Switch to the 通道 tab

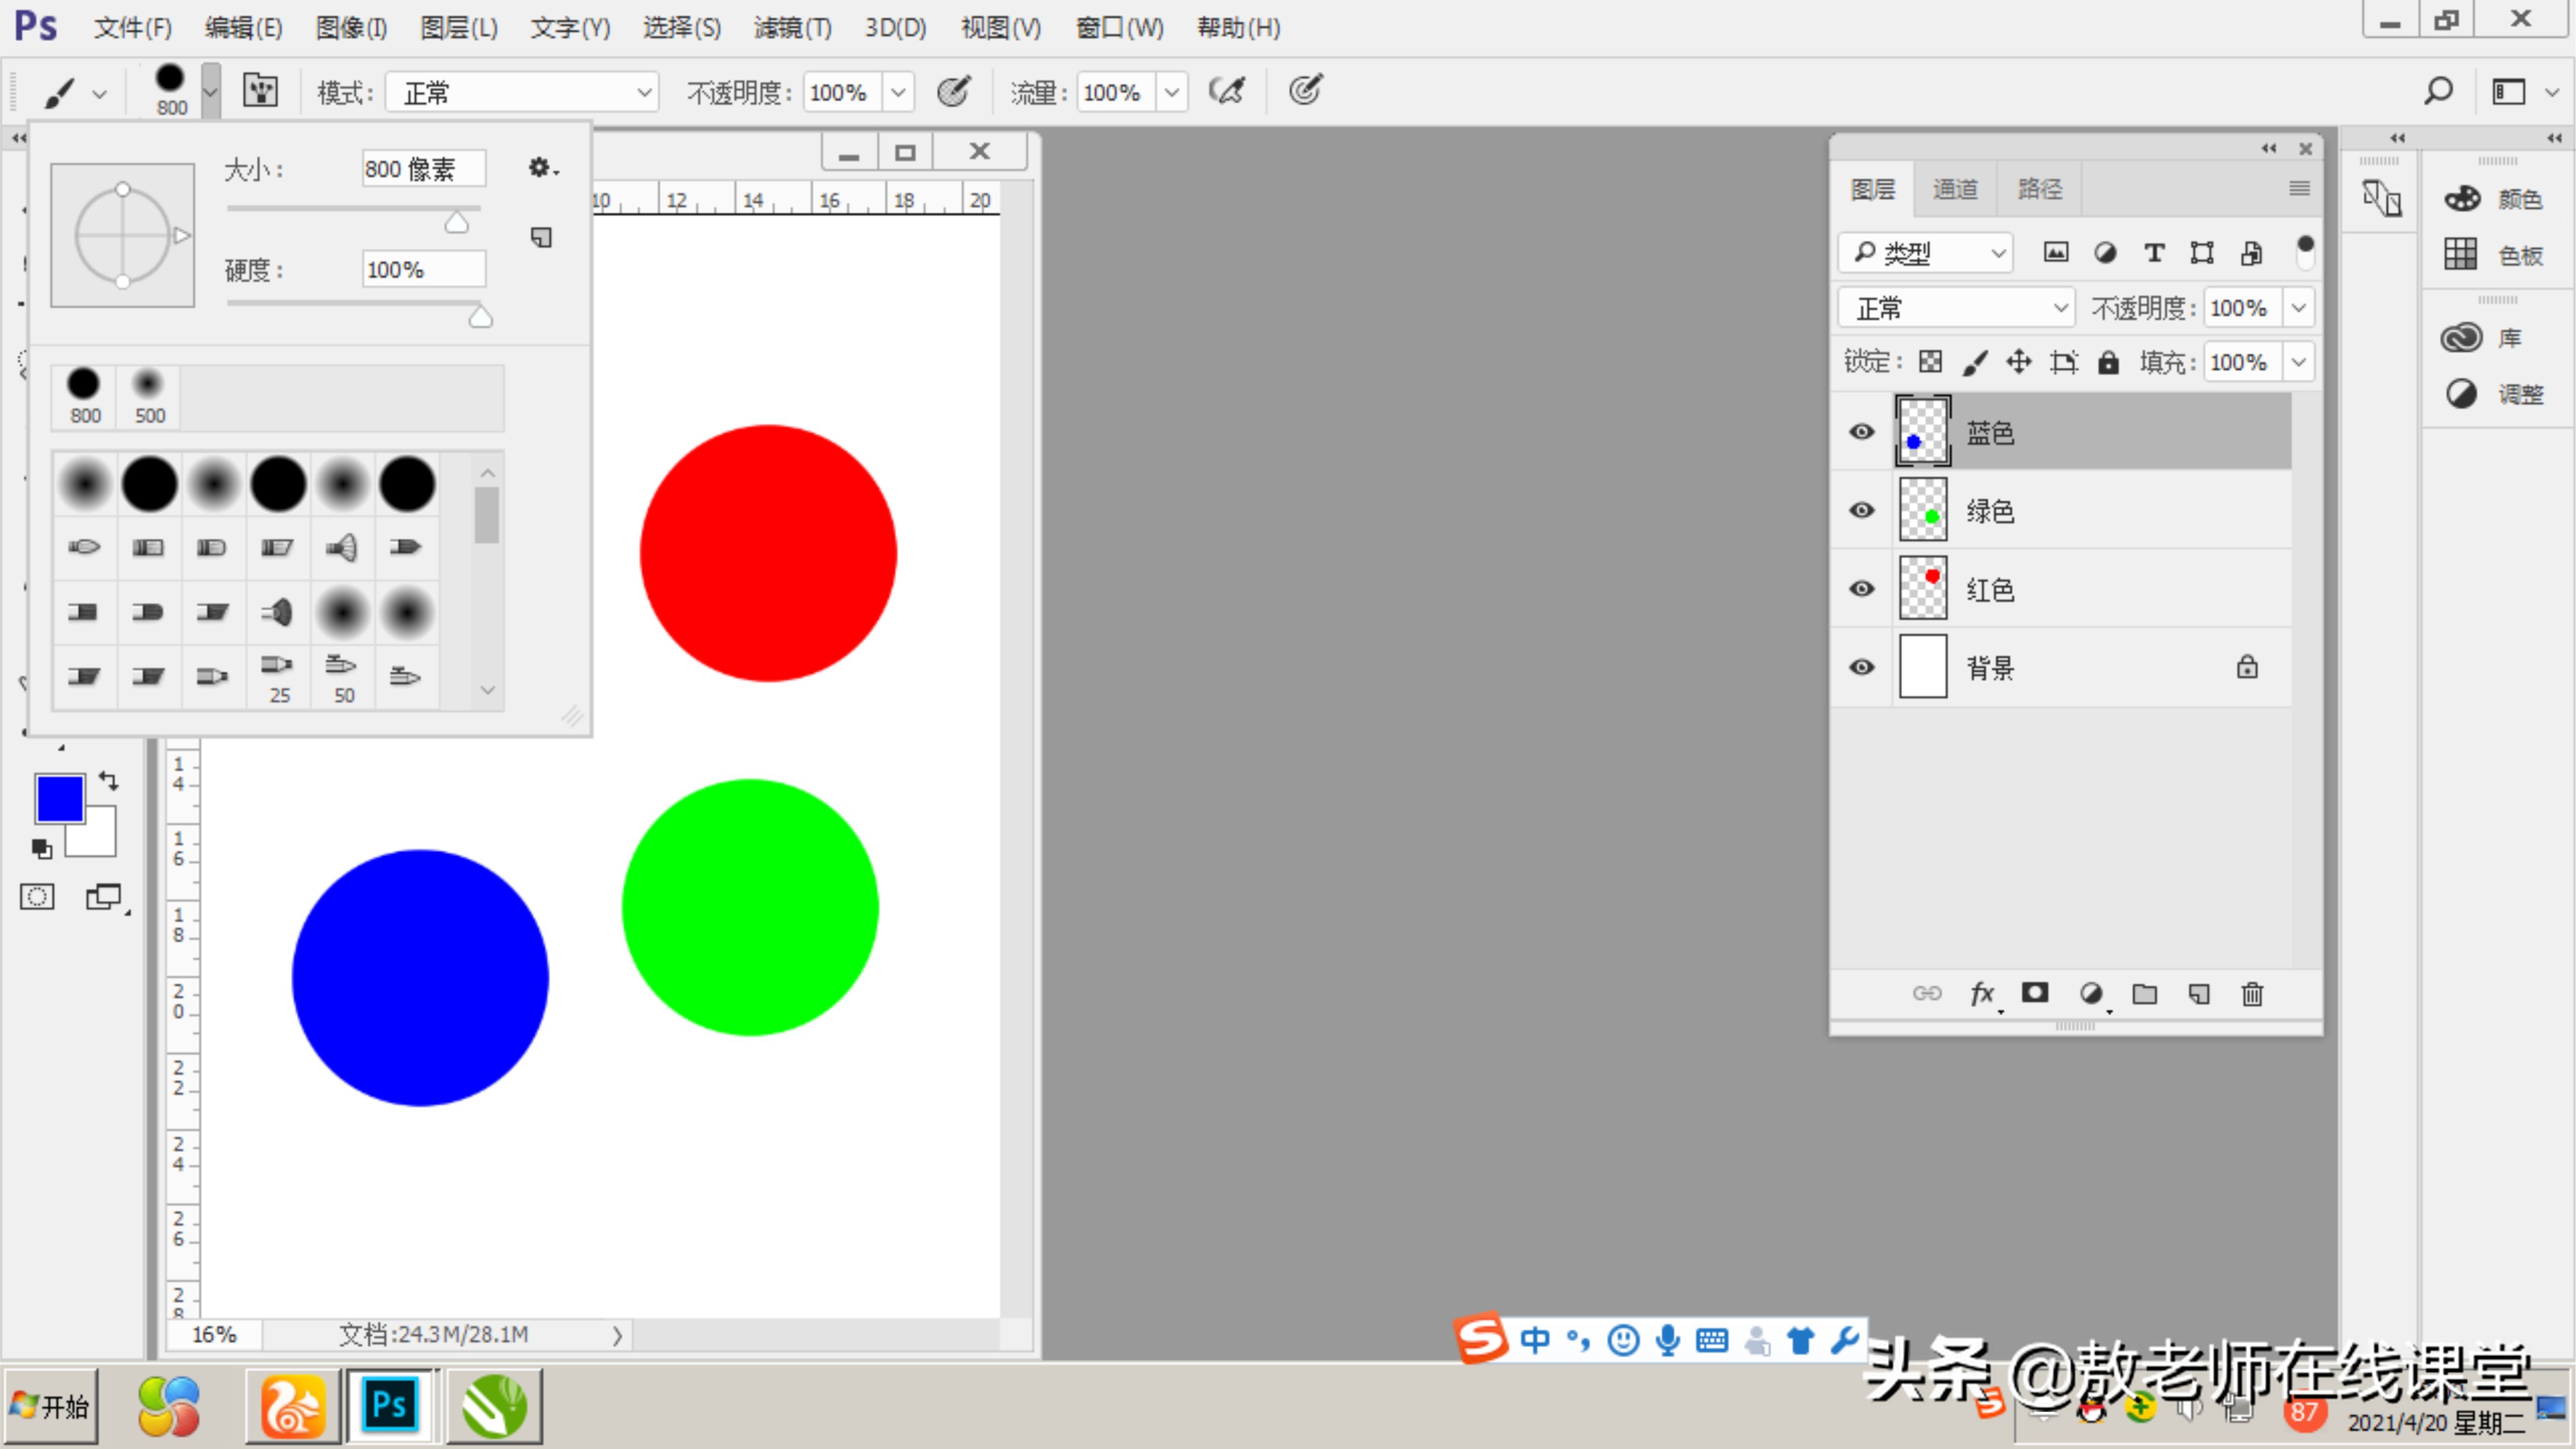coord(1955,189)
